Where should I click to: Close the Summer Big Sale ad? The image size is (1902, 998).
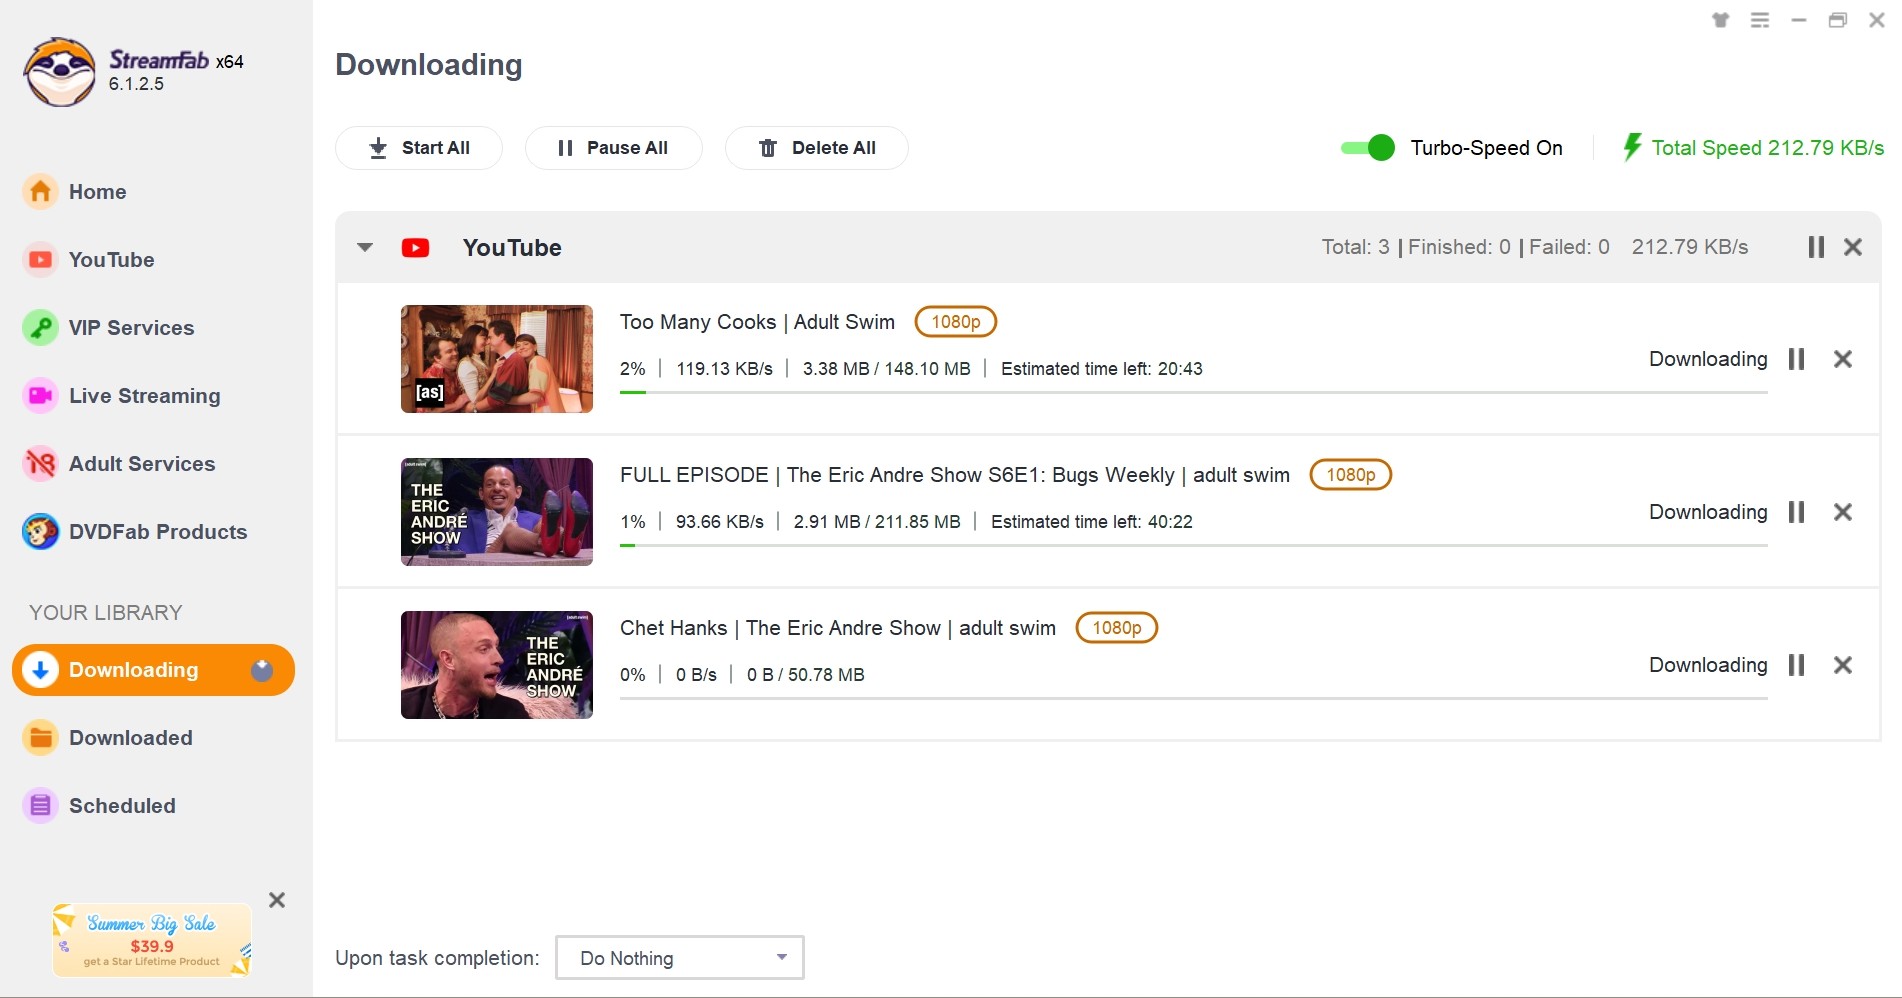(277, 900)
